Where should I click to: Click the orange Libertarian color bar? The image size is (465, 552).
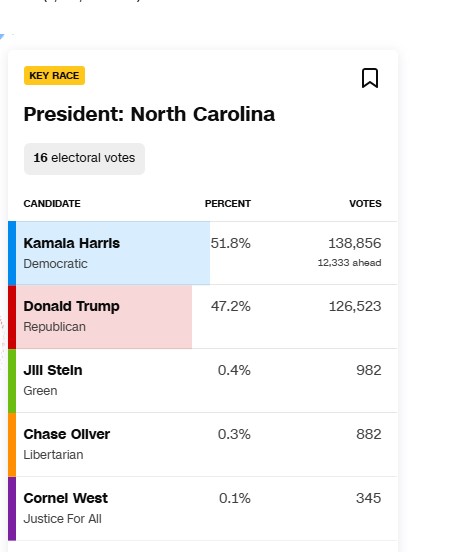[12, 445]
